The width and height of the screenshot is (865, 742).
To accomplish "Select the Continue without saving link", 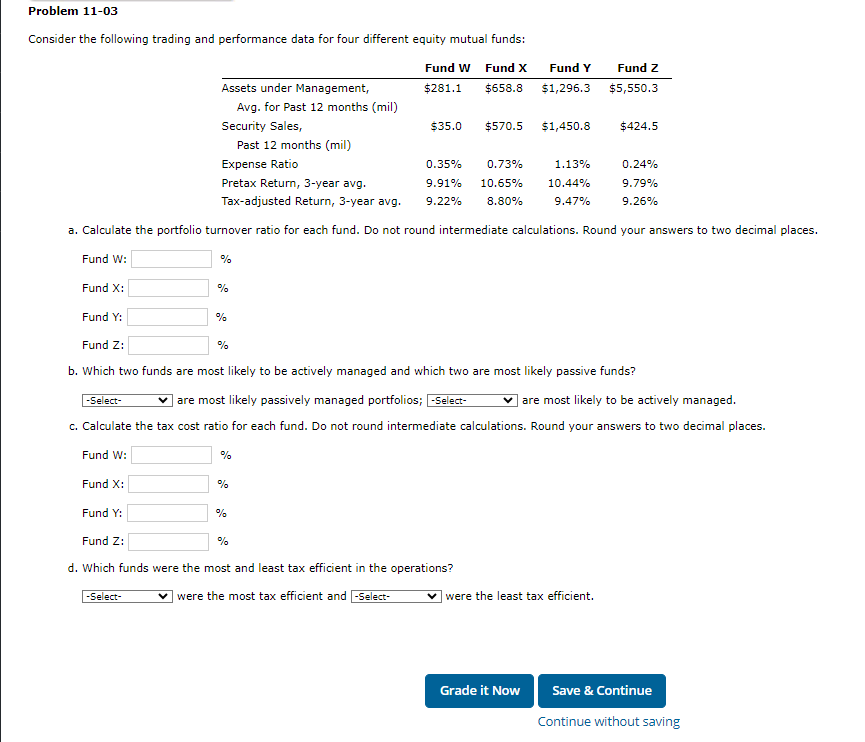I will tap(607, 721).
